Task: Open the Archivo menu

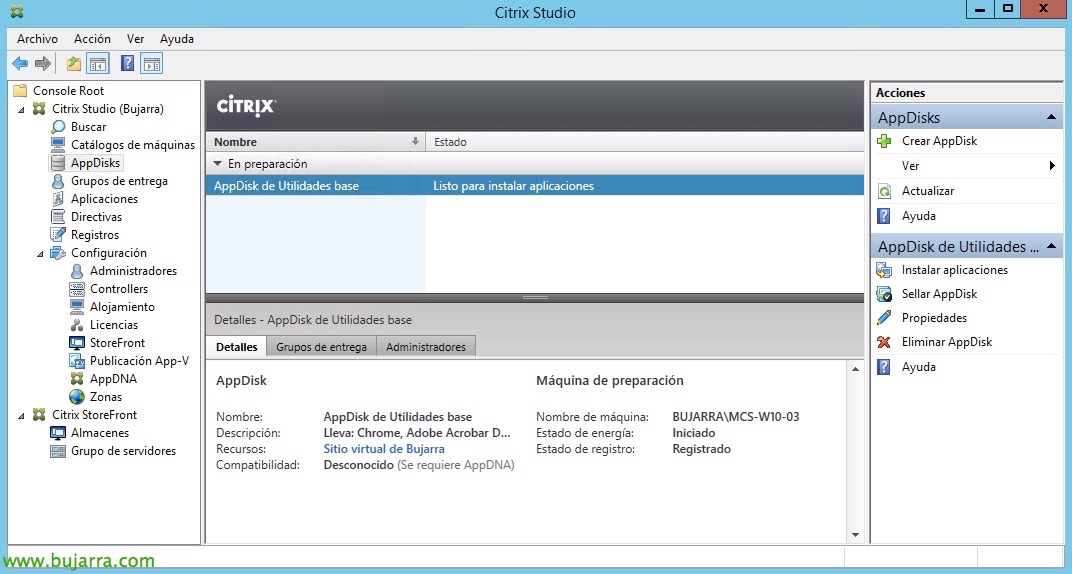Action: point(37,39)
